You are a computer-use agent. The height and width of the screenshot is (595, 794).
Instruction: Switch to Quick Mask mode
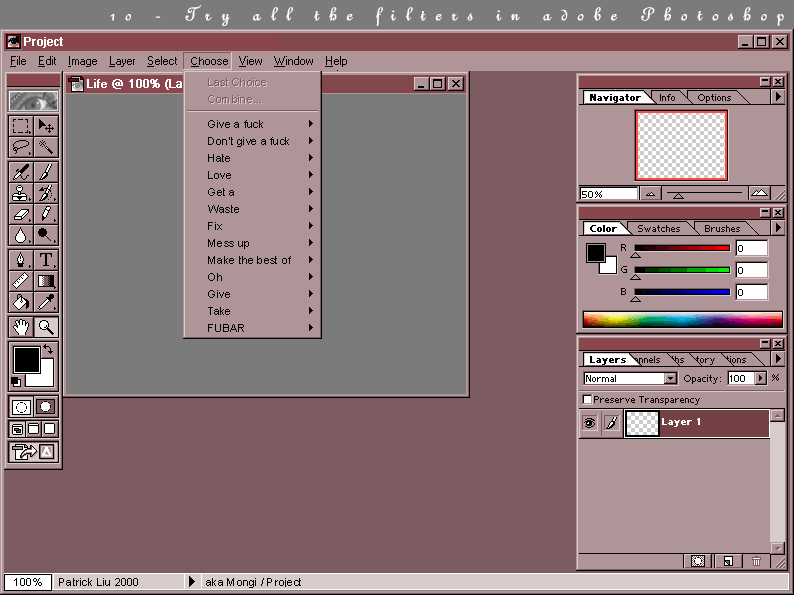pyautogui.click(x=46, y=407)
